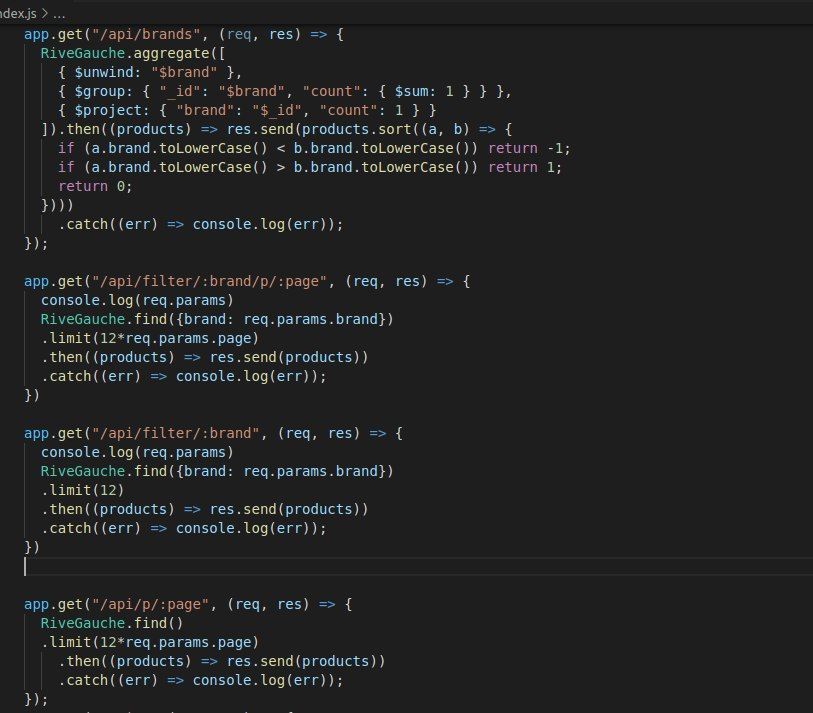This screenshot has width=813, height=713.
Task: Click the breadcrumb ellipsis after index.js
Action: tap(59, 15)
